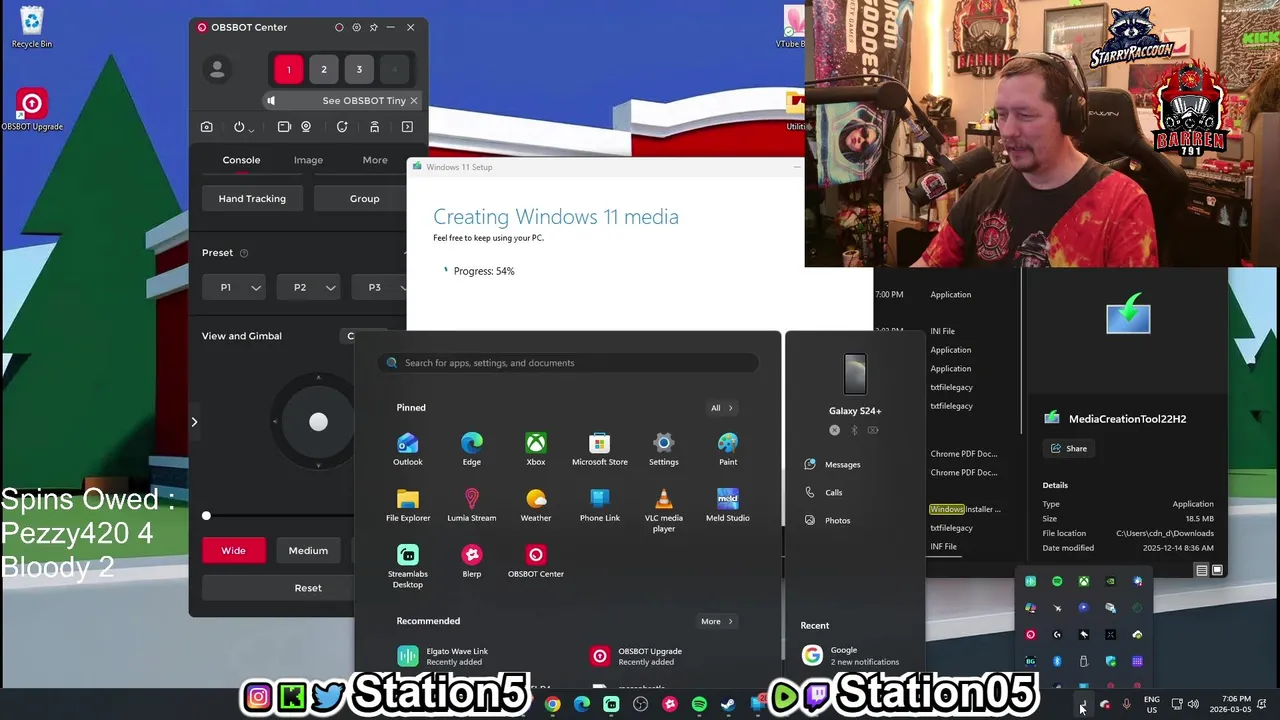Image resolution: width=1280 pixels, height=720 pixels.
Task: Click the Preset help info icon
Action: (x=244, y=253)
